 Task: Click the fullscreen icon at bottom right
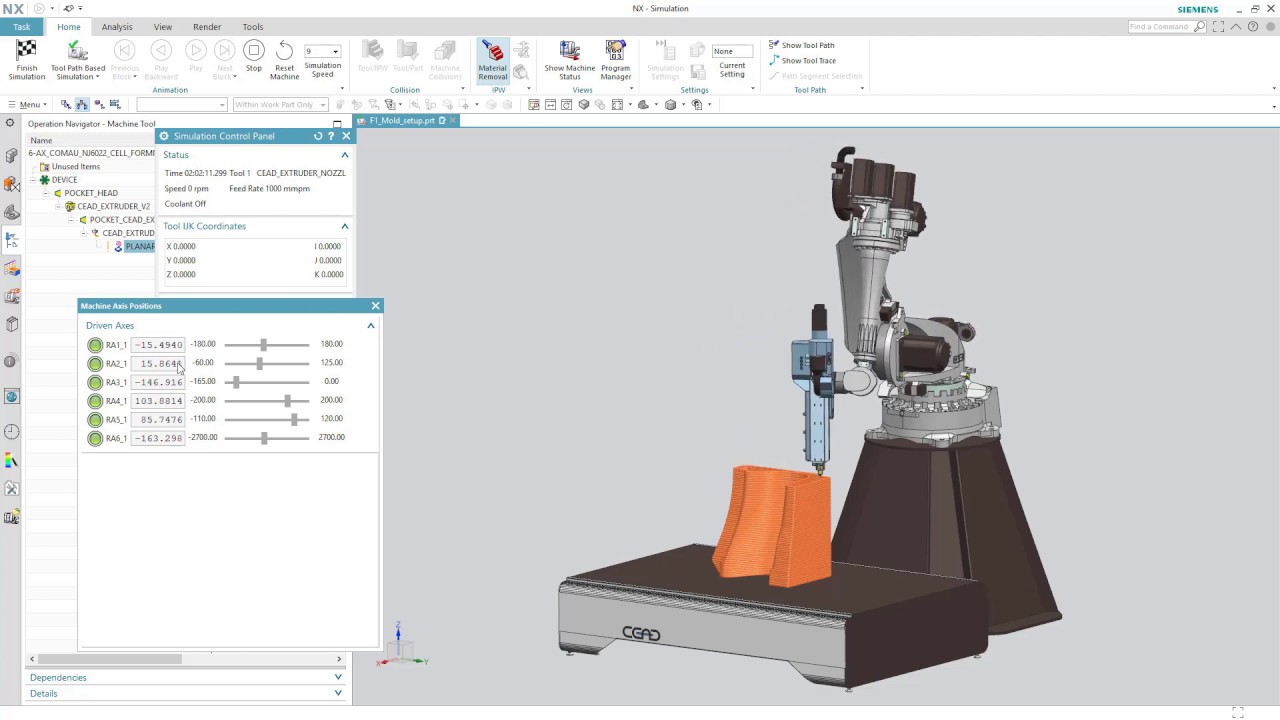[1238, 712]
